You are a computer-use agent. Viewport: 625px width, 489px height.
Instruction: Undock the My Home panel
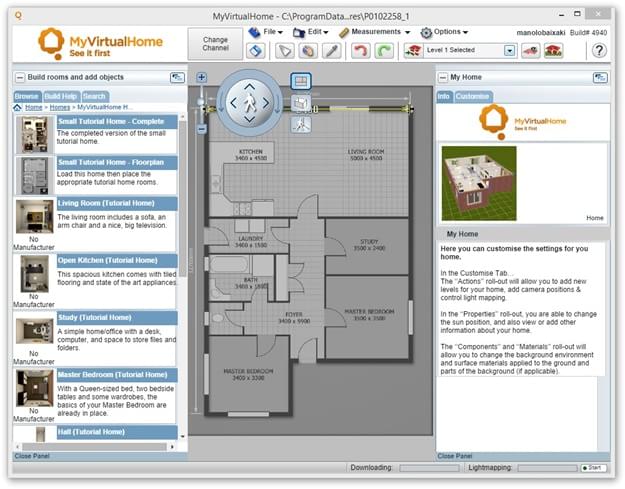(600, 77)
